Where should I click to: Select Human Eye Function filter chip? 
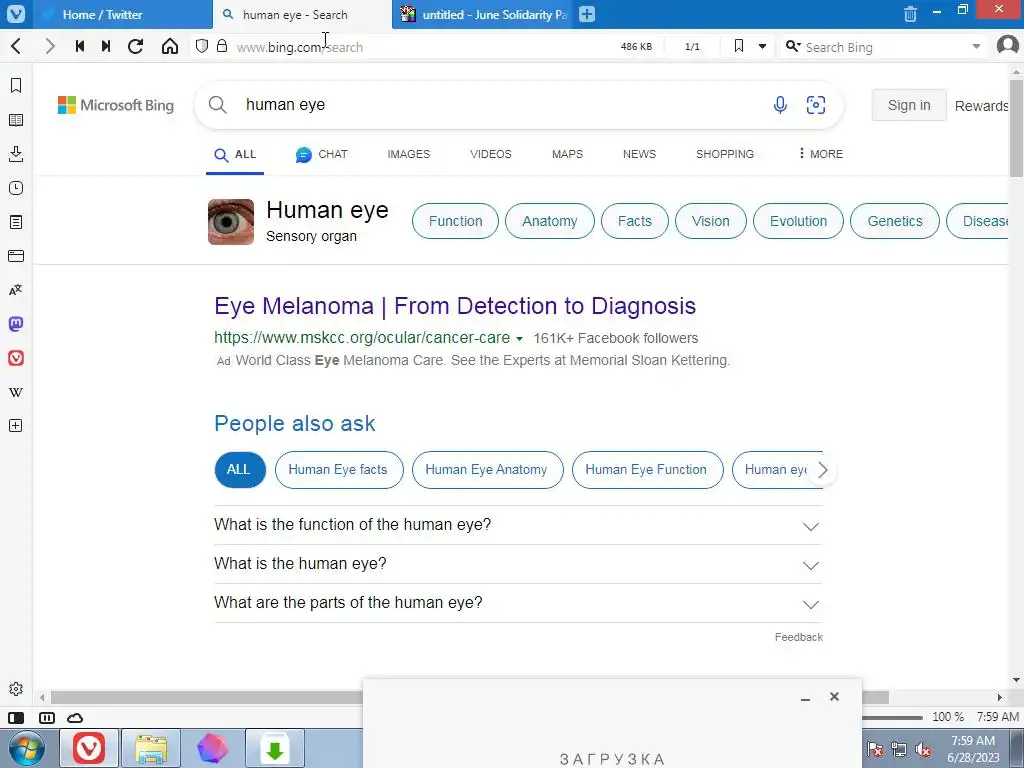(647, 470)
